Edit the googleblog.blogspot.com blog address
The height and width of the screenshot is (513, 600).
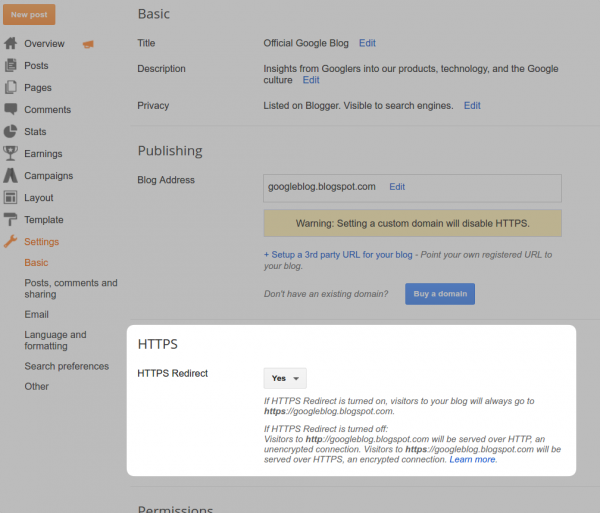coord(397,187)
